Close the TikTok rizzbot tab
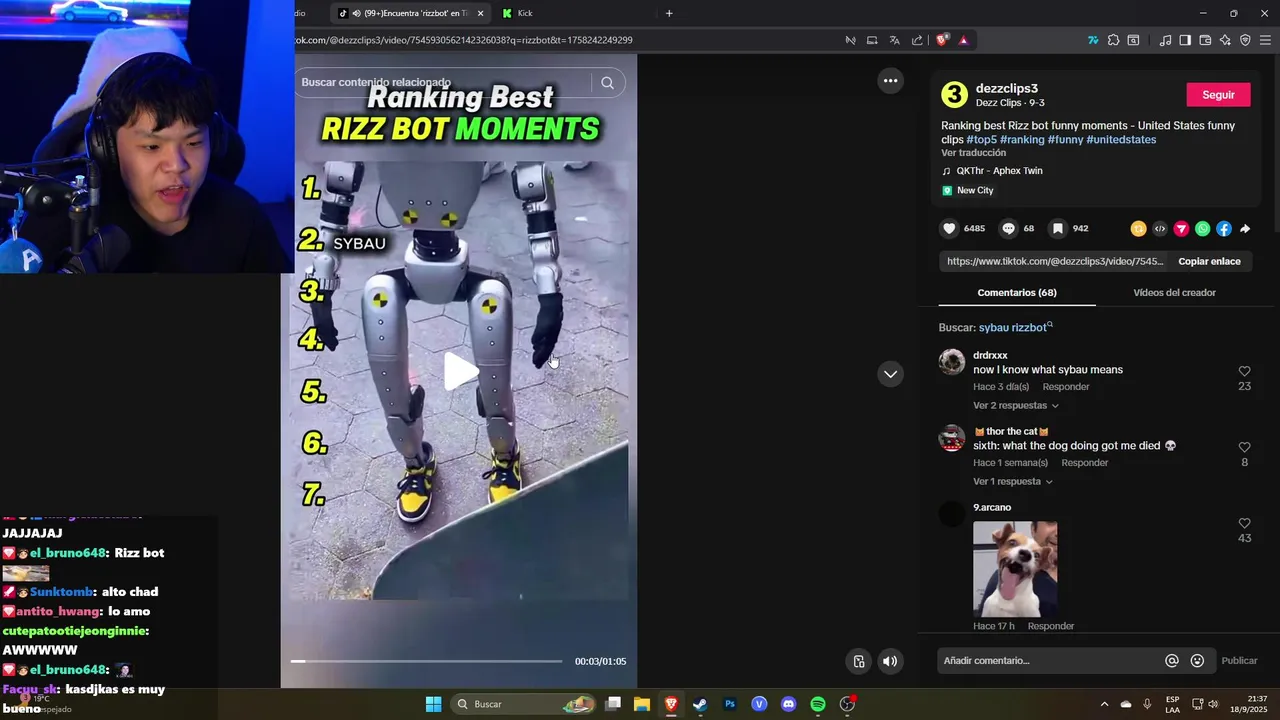Screen dimensions: 1280x720 click(x=480, y=13)
